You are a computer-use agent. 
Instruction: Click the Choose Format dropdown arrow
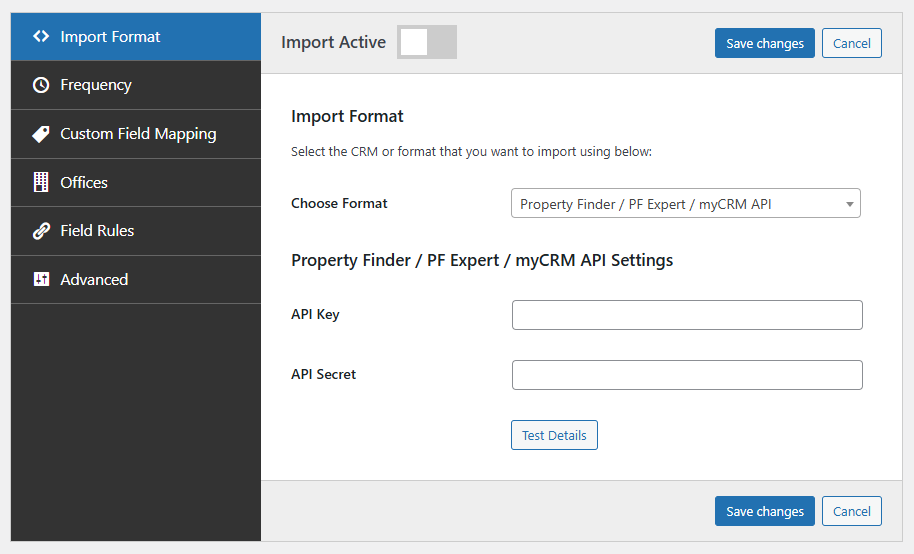coord(849,204)
